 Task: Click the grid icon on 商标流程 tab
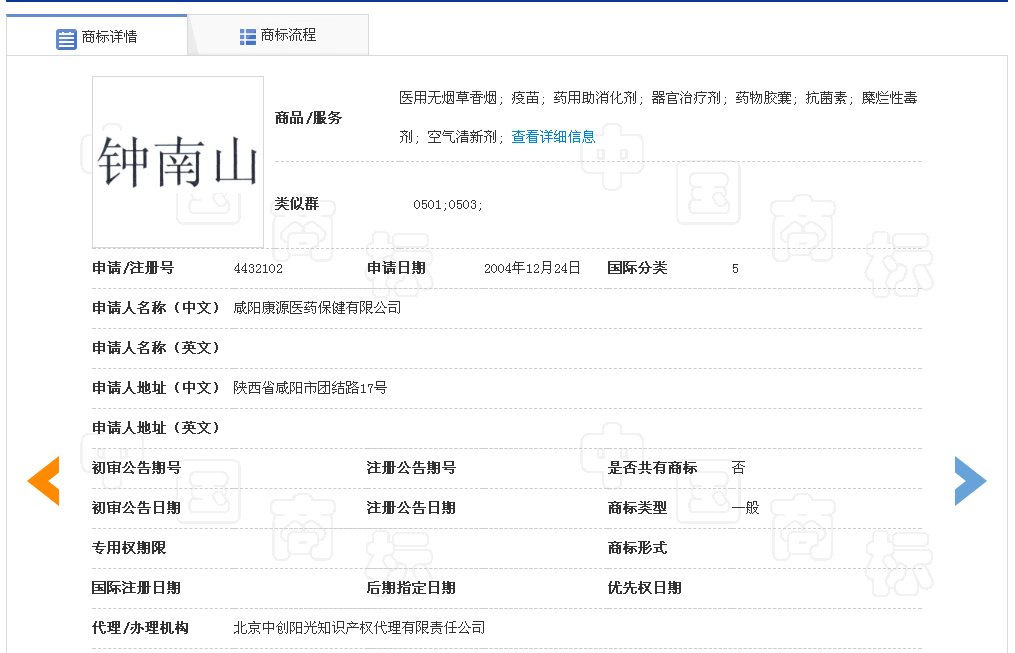(248, 37)
